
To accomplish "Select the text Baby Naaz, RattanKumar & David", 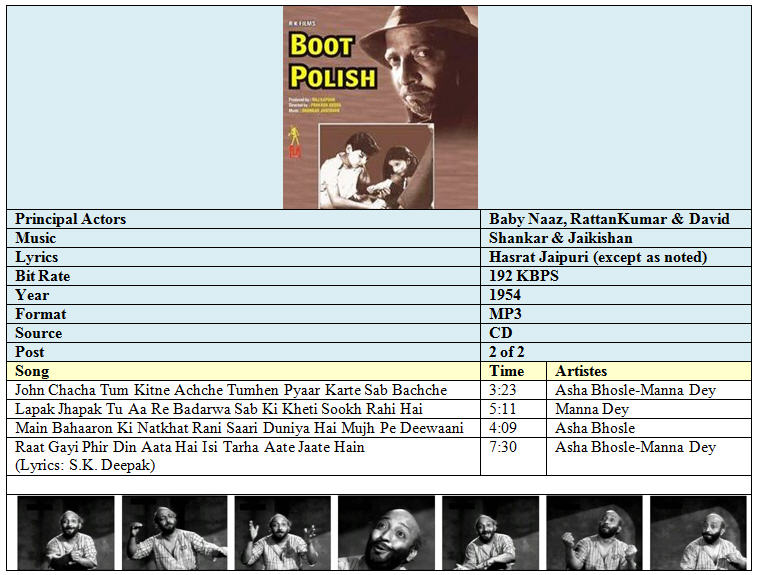I will 609,219.
